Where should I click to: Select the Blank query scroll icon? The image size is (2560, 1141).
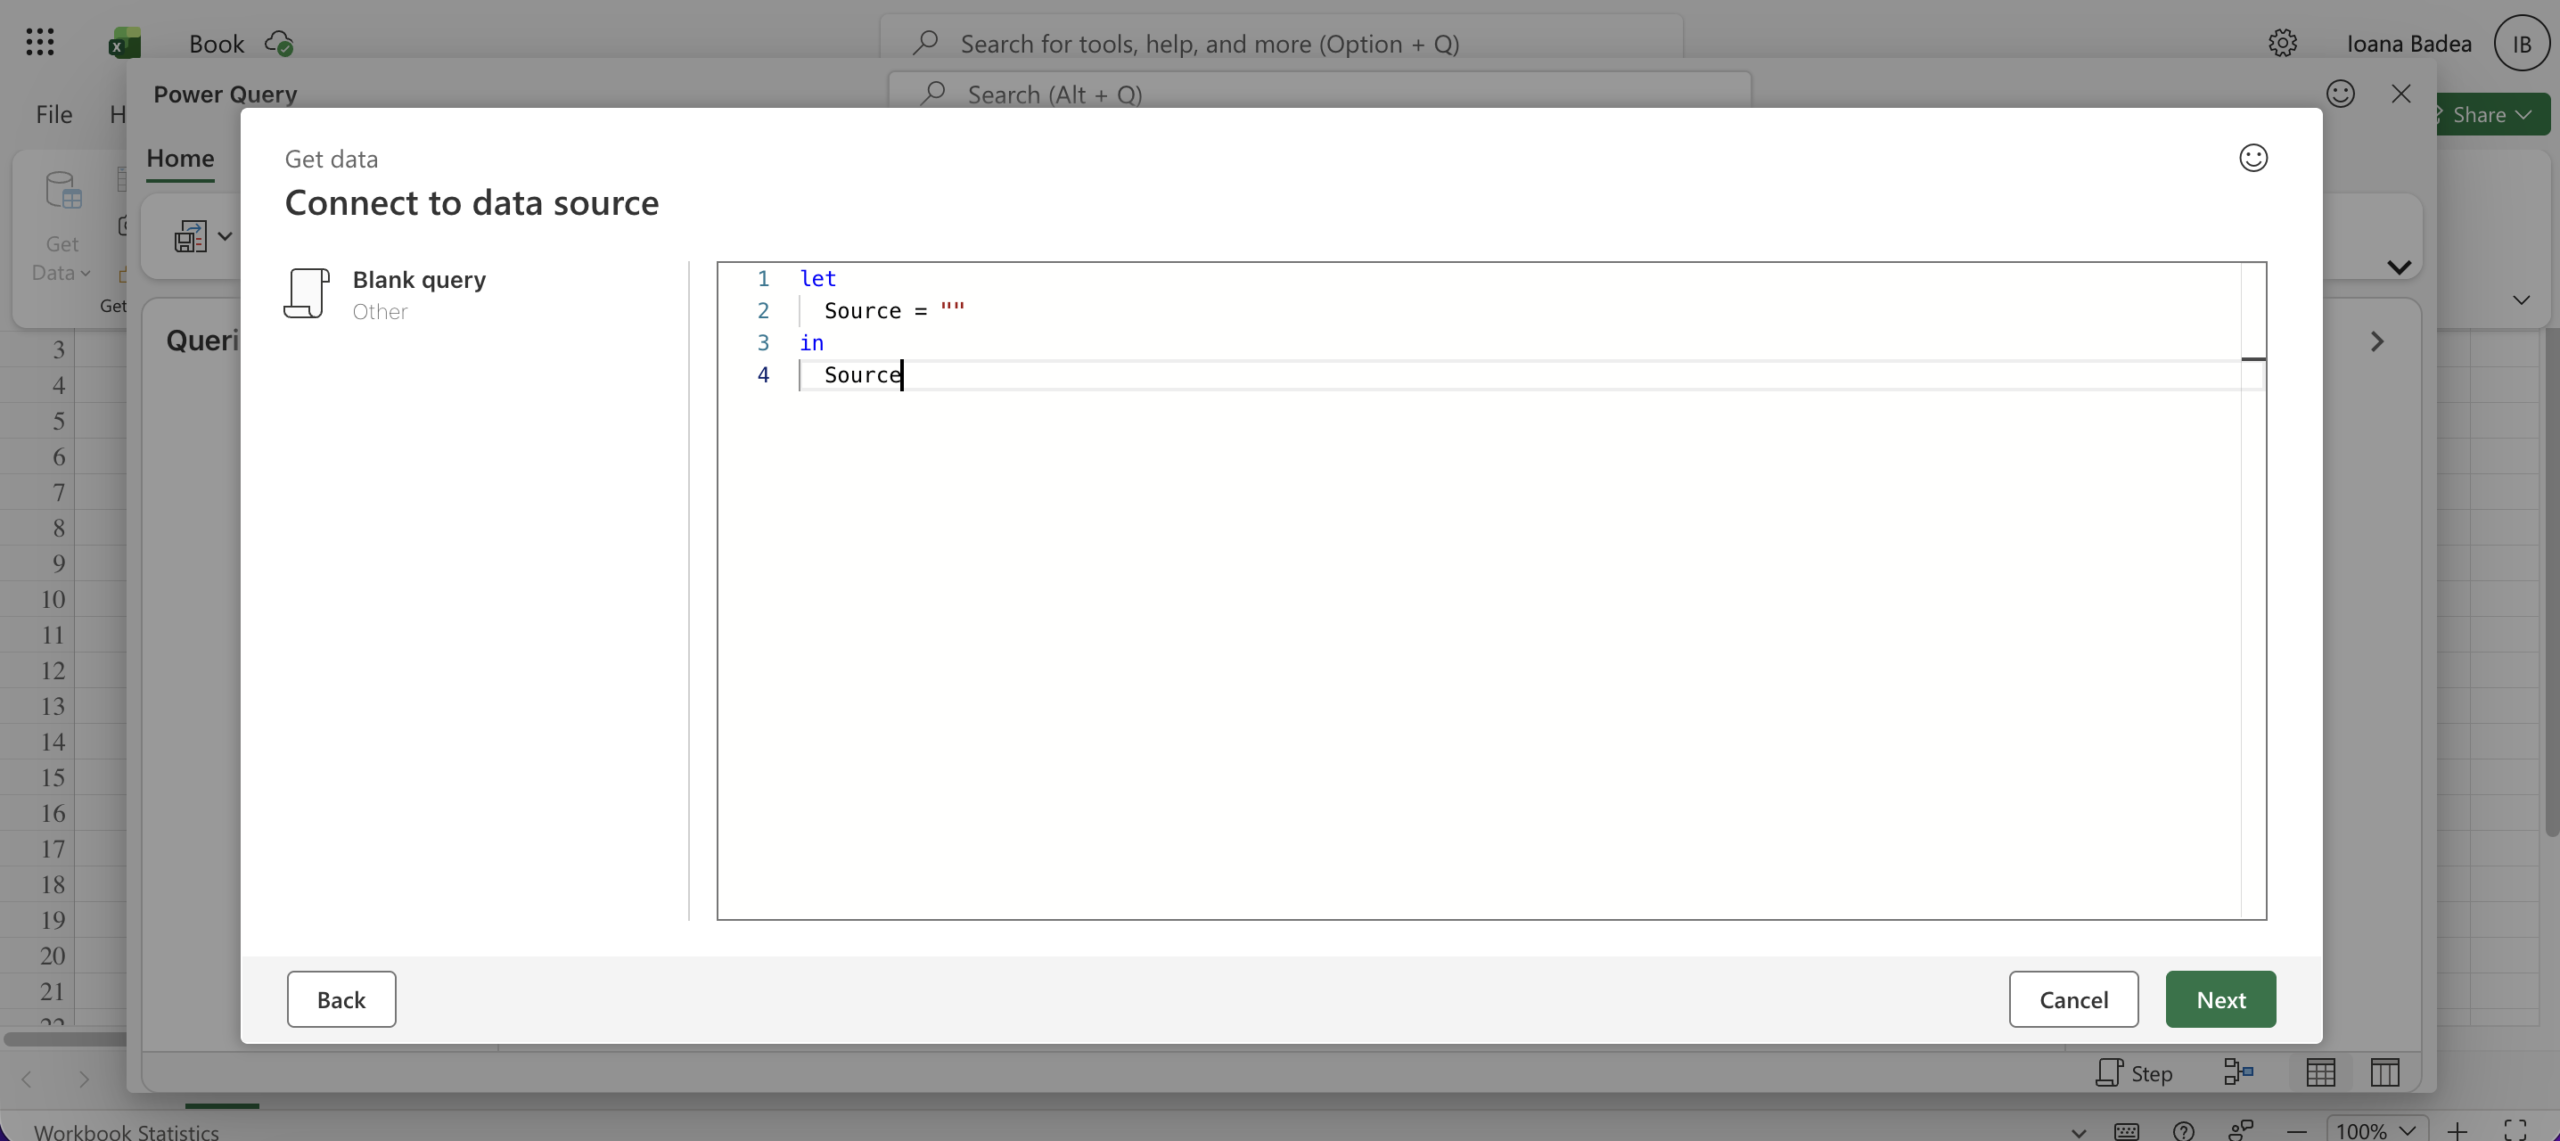[x=306, y=294]
